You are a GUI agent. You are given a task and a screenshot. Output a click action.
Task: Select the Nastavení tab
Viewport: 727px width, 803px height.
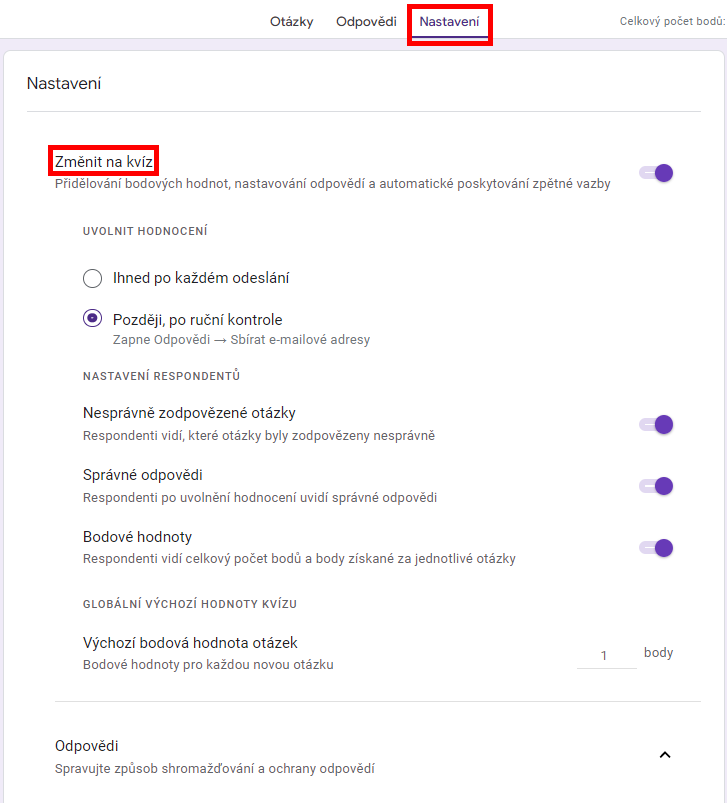click(449, 22)
